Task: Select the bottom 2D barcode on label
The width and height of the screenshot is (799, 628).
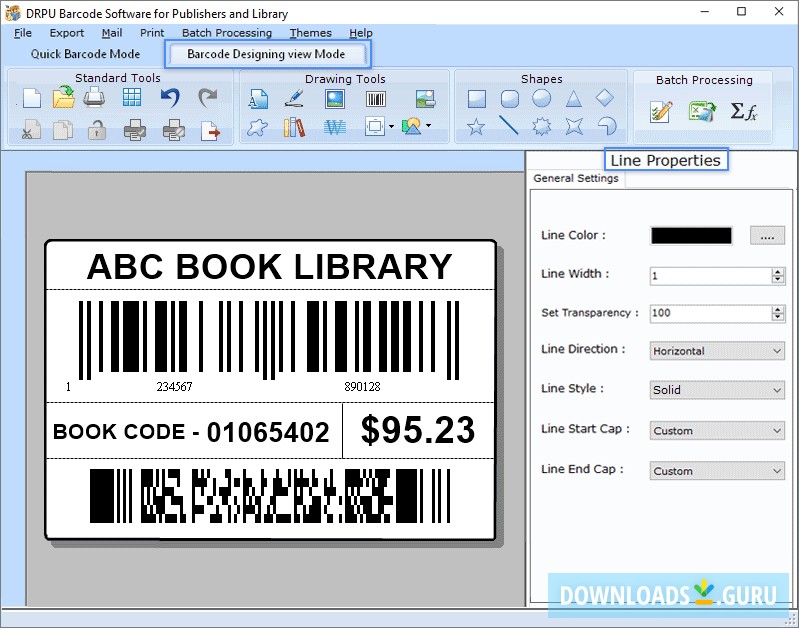Action: click(270, 496)
